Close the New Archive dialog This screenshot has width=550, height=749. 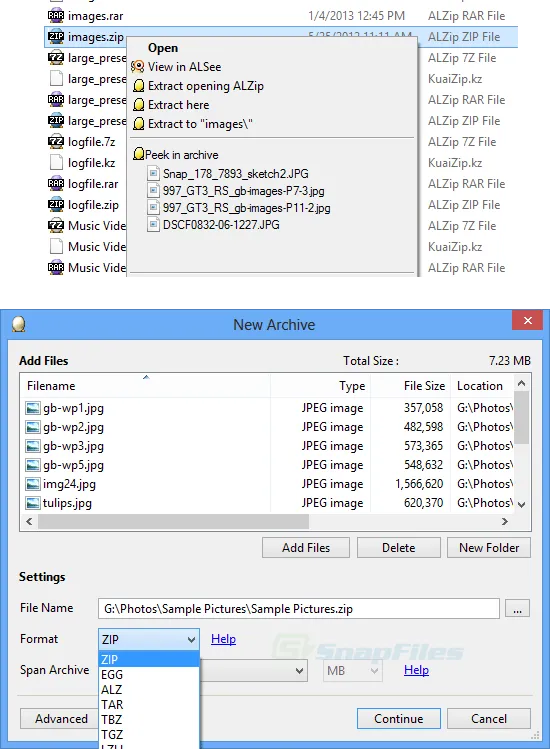pyautogui.click(x=527, y=321)
